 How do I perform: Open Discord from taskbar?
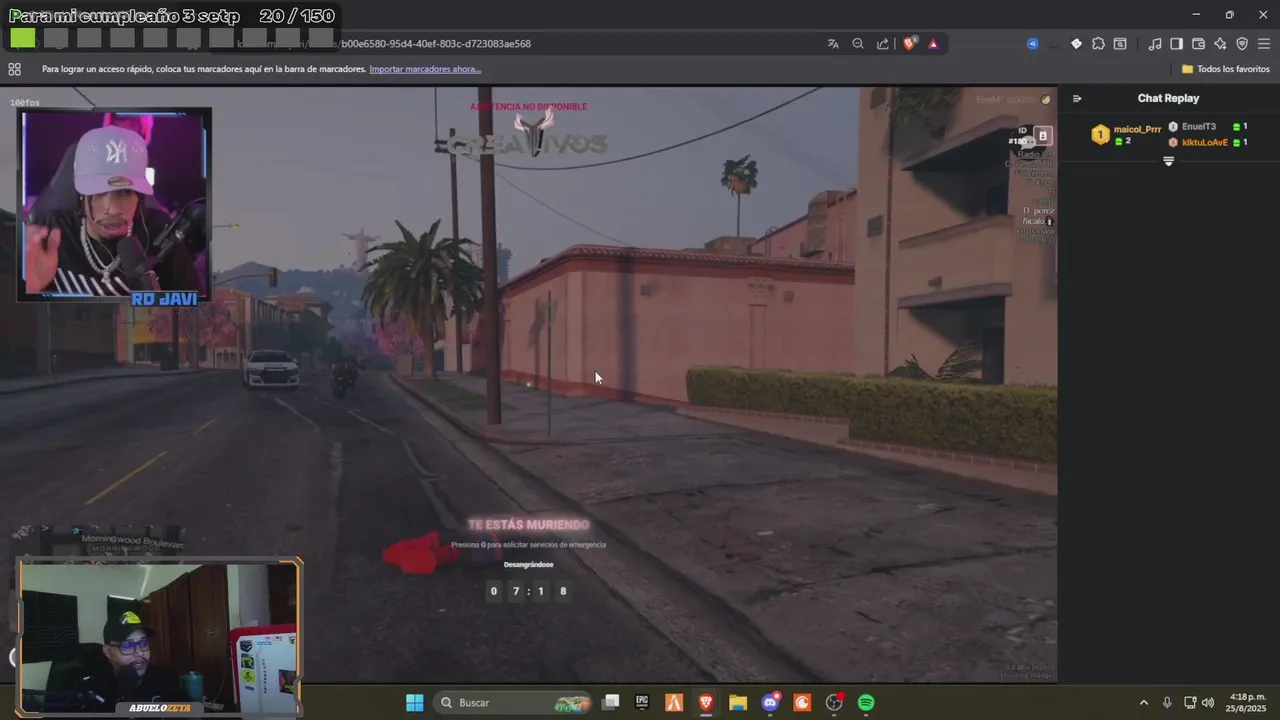770,703
